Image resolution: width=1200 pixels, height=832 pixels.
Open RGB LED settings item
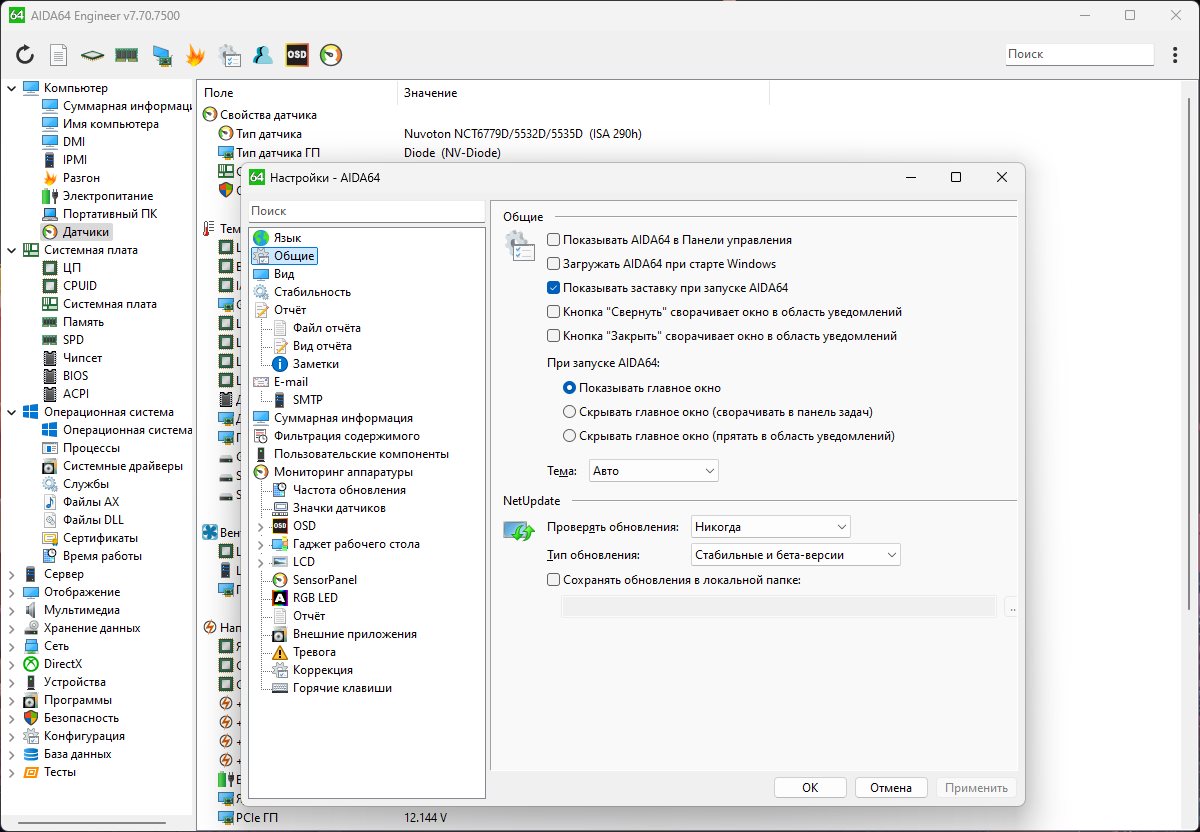click(x=305, y=598)
